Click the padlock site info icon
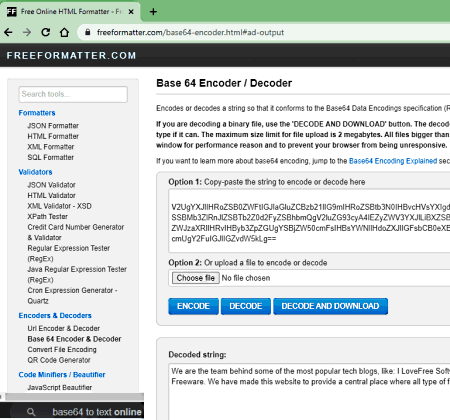This screenshot has width=450, height=420. [x=87, y=32]
